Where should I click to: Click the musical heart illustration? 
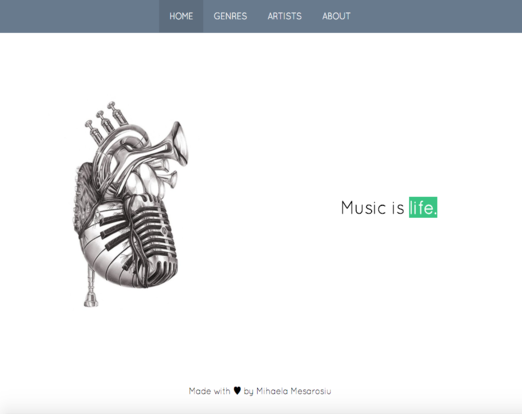130,204
